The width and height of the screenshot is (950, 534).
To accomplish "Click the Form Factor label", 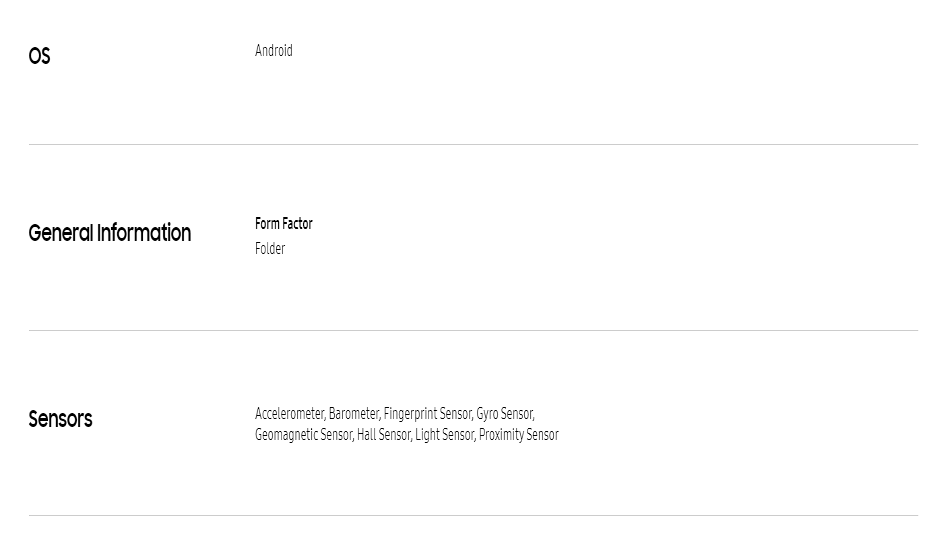I will (284, 224).
